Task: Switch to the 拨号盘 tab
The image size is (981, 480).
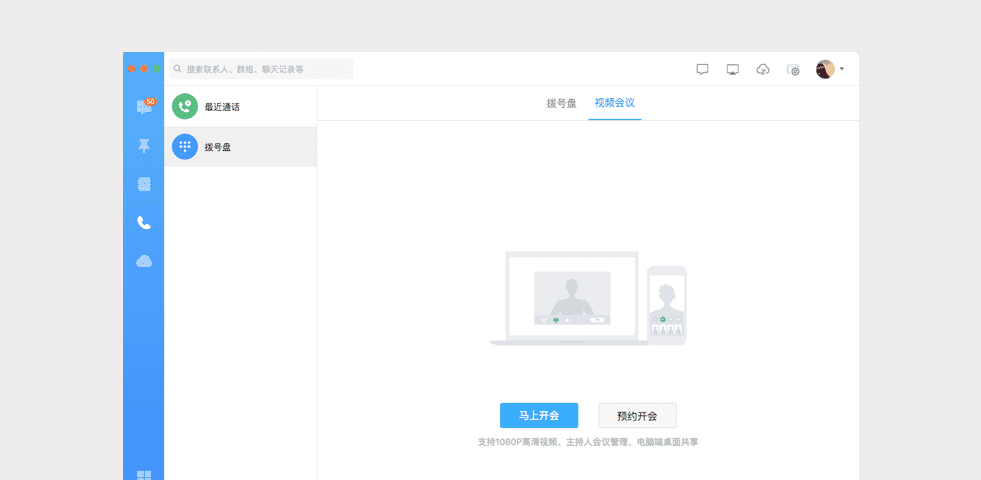Action: (x=561, y=103)
